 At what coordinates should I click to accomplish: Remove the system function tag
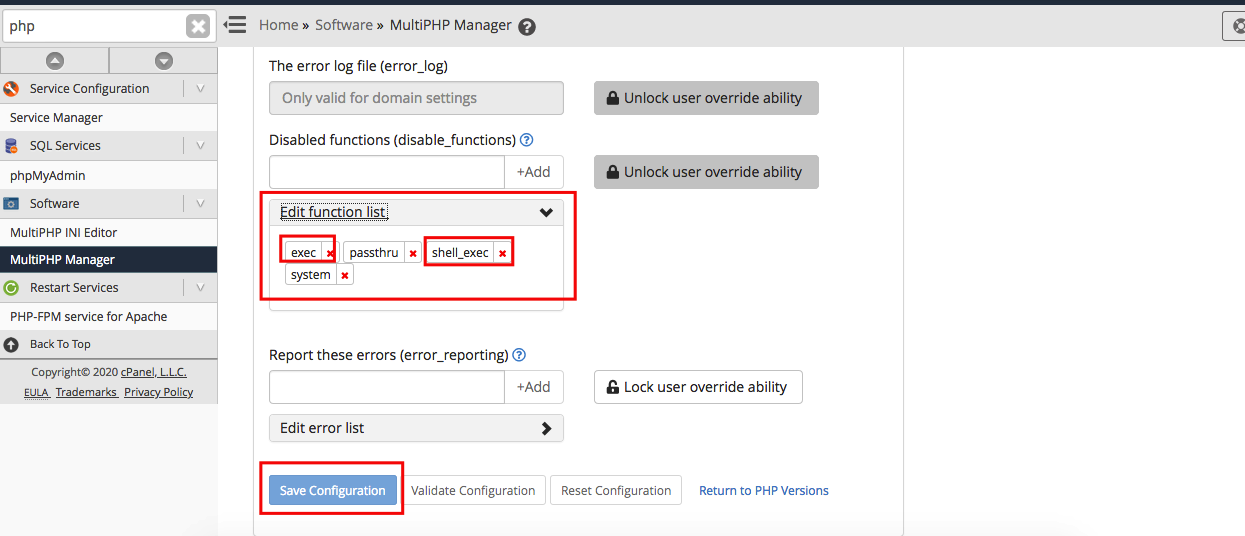(x=344, y=275)
